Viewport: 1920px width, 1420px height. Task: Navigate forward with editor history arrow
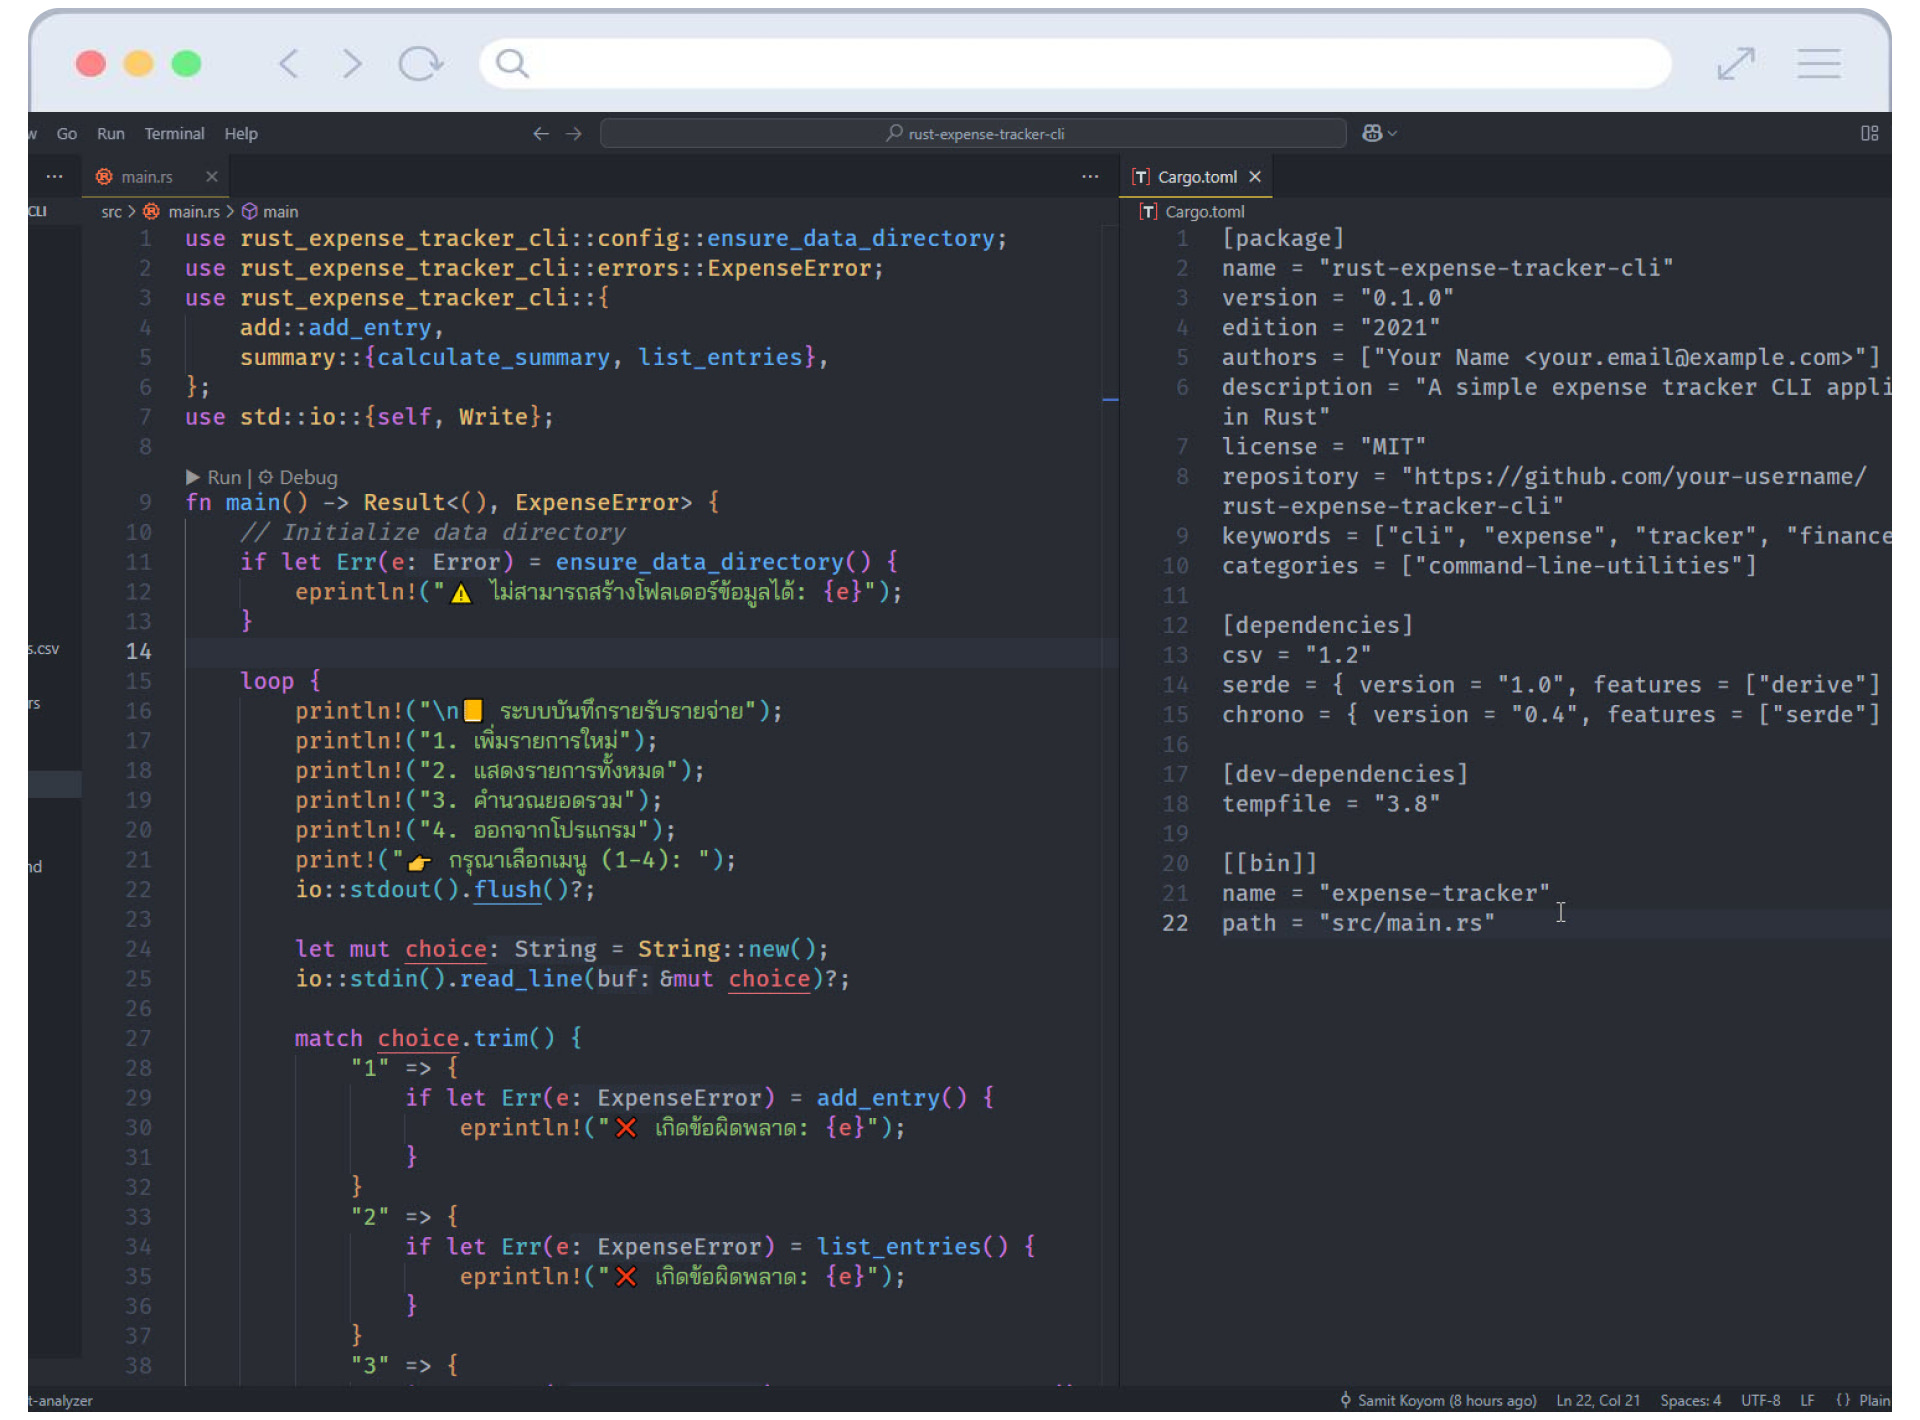(x=574, y=133)
